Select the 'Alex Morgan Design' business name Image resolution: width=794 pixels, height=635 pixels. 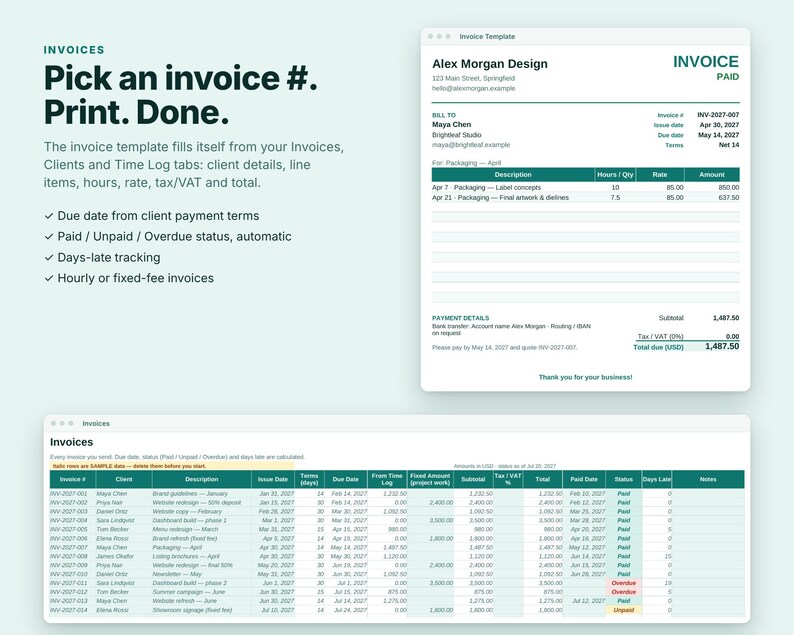[x=490, y=64]
